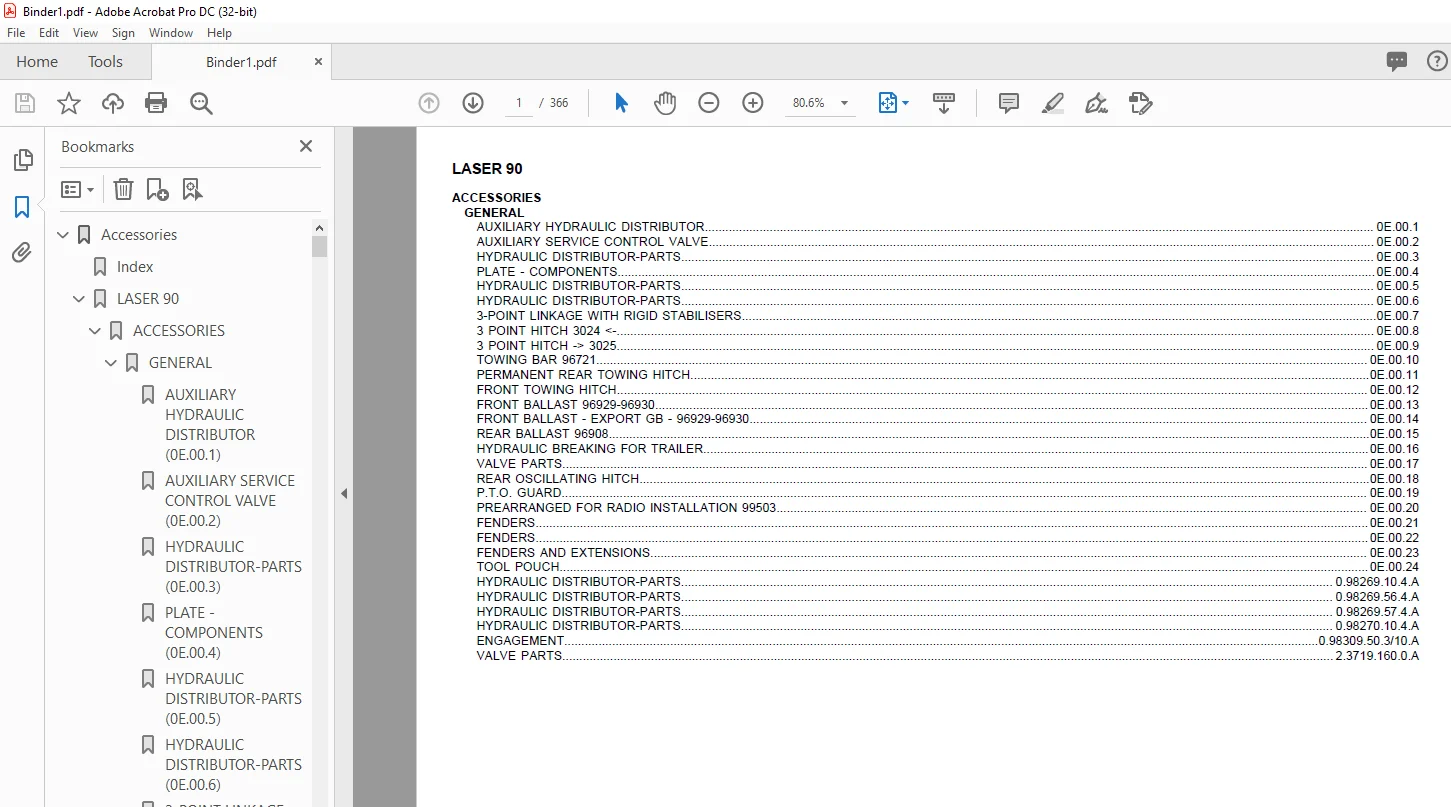The height and width of the screenshot is (807, 1451).
Task: Print the document using printer icon
Action: point(156,103)
